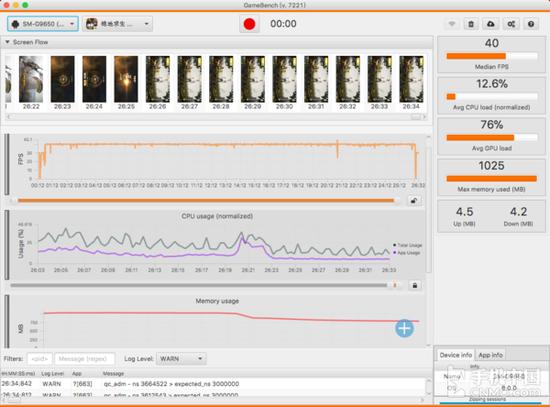Toggle Total Usage legend in CPU chart
Image resolution: width=550 pixels, height=407 pixels.
[408, 245]
